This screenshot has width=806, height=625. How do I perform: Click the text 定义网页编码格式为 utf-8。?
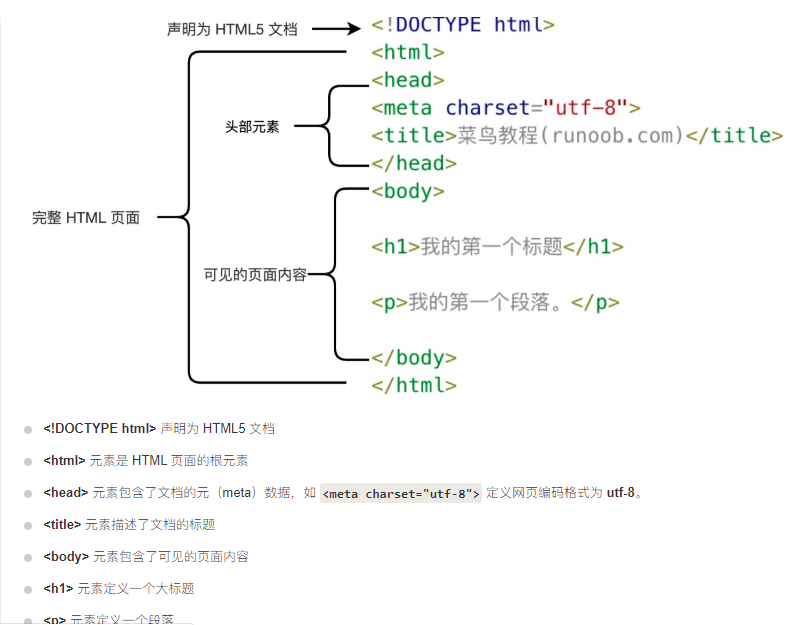[x=564, y=493]
